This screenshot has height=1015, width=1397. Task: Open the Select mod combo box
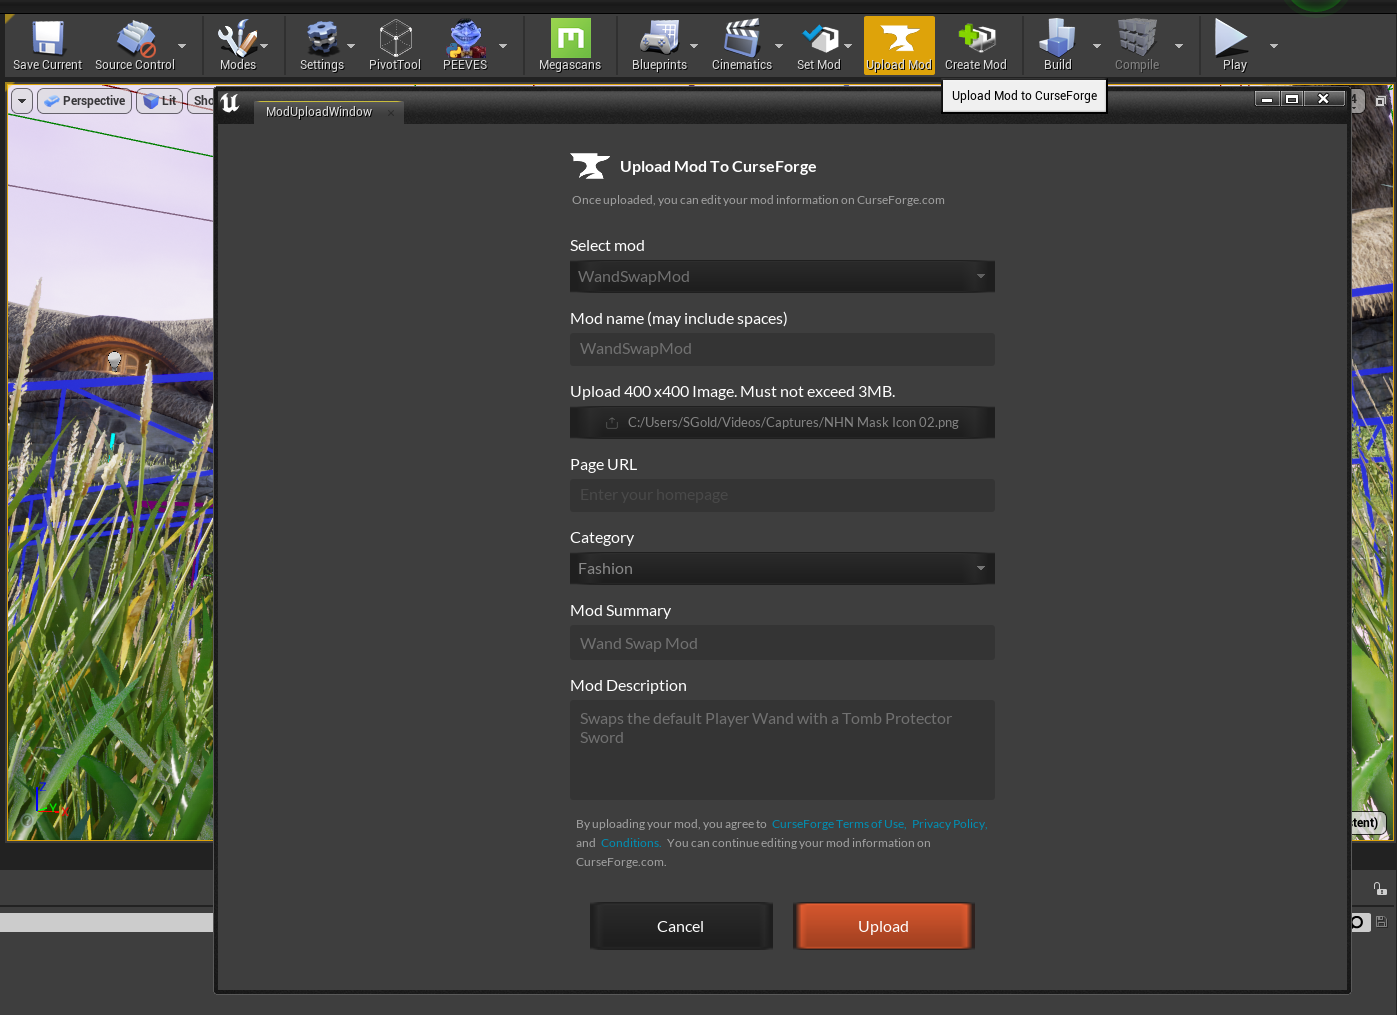click(x=782, y=276)
